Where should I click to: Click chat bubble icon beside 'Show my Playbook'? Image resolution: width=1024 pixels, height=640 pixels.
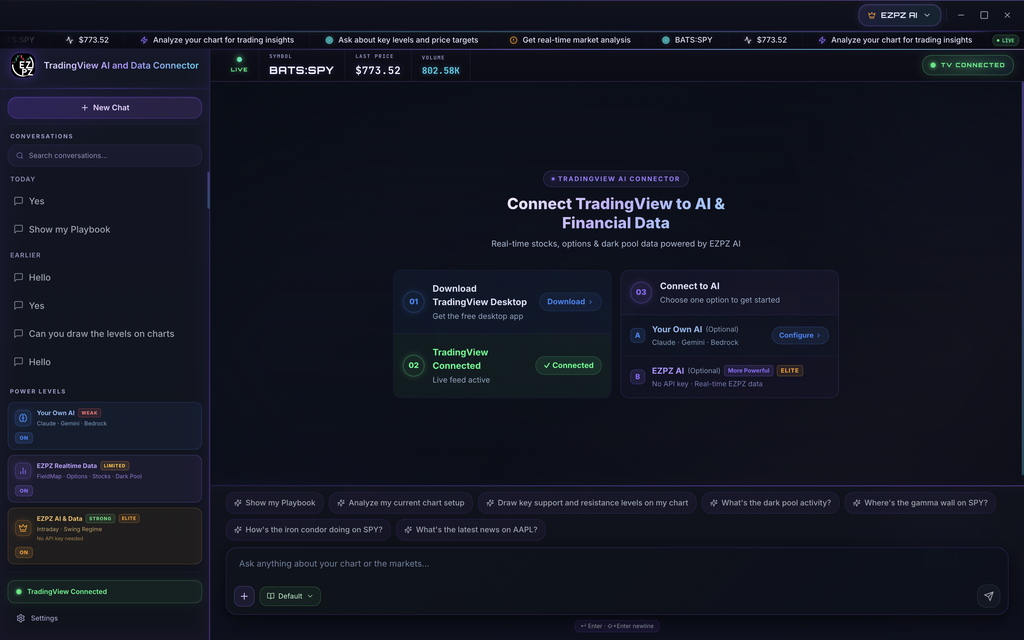coord(18,229)
